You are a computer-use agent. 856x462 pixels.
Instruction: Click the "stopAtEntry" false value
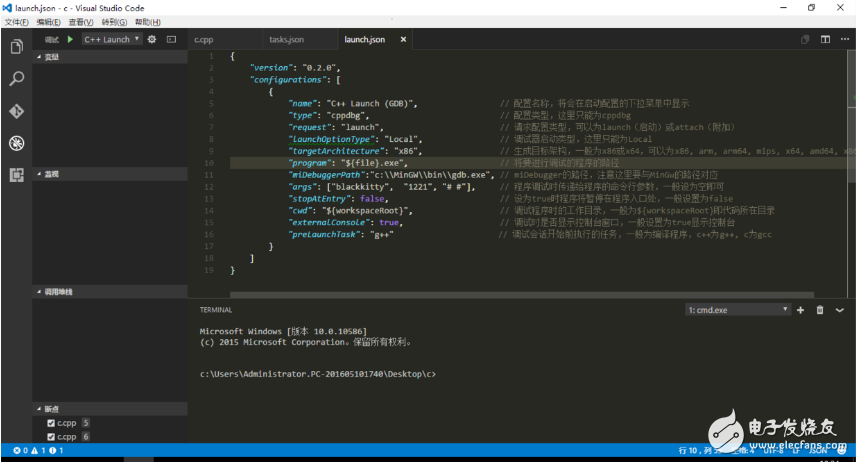coord(372,199)
